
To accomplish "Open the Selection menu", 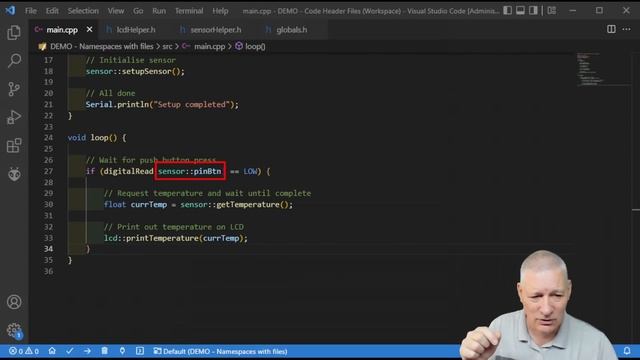I will click(x=83, y=11).
